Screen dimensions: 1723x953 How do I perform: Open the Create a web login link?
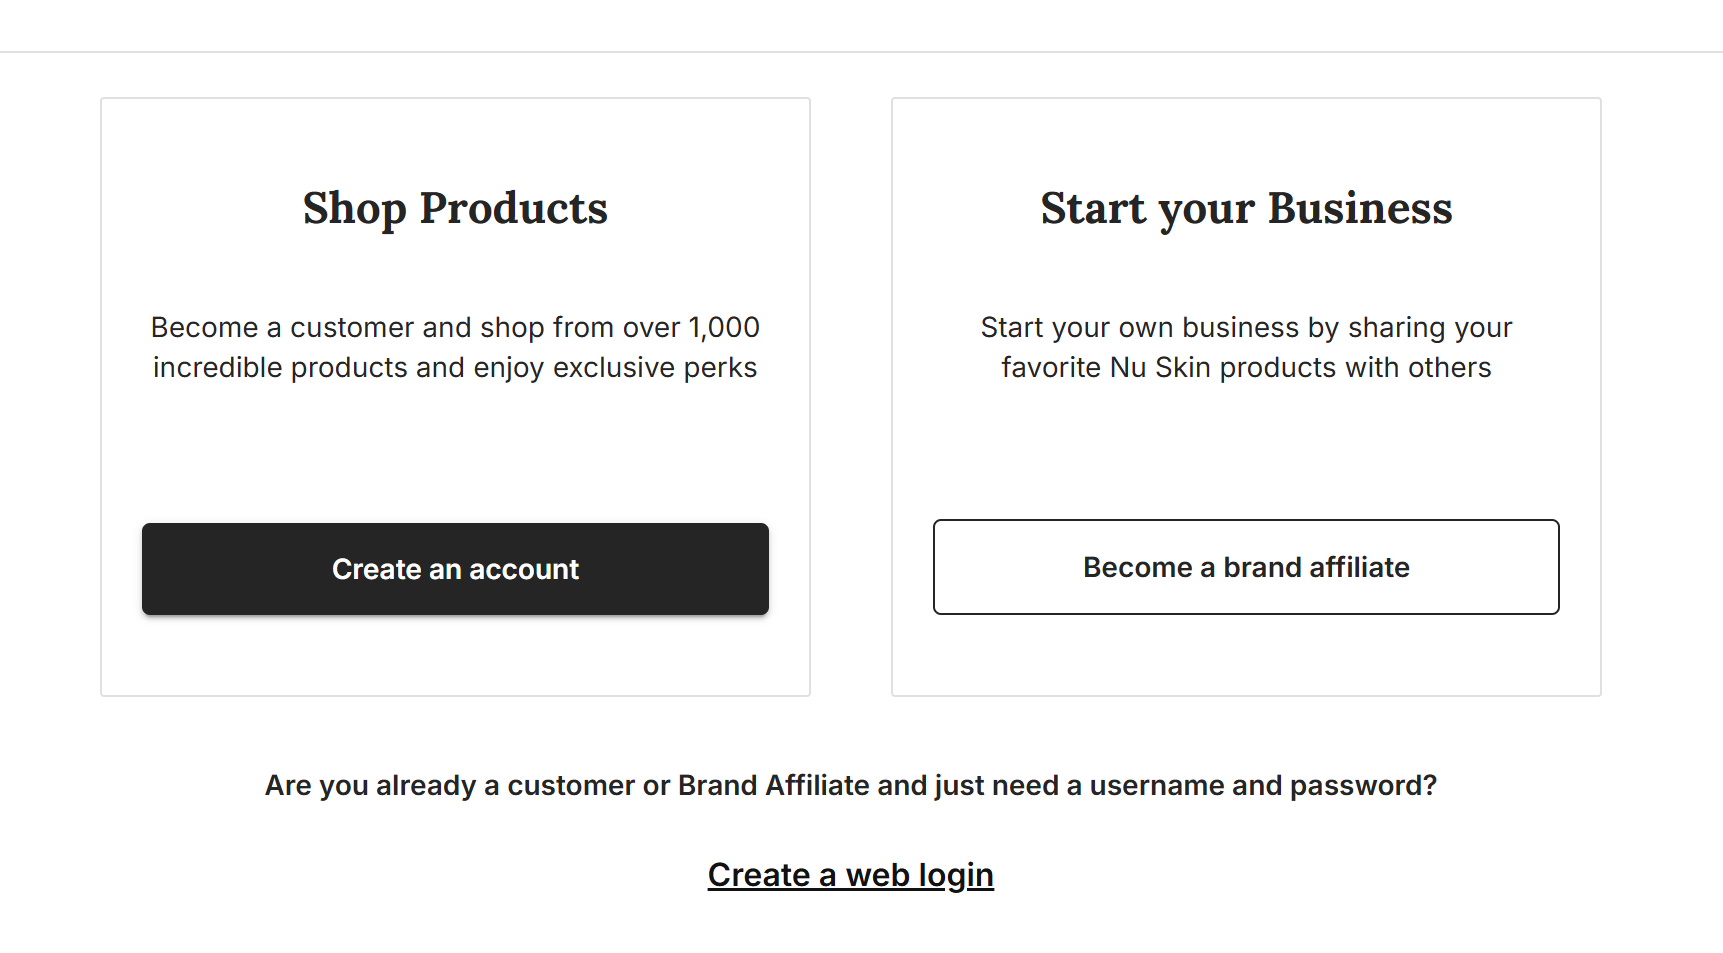[x=850, y=875]
